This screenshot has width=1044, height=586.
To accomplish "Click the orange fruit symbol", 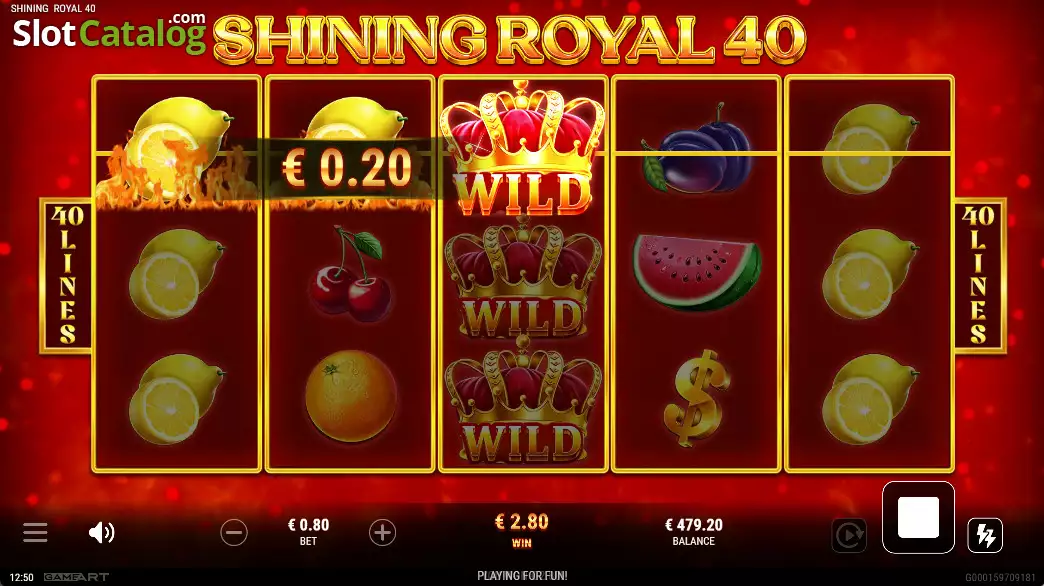I will 351,396.
